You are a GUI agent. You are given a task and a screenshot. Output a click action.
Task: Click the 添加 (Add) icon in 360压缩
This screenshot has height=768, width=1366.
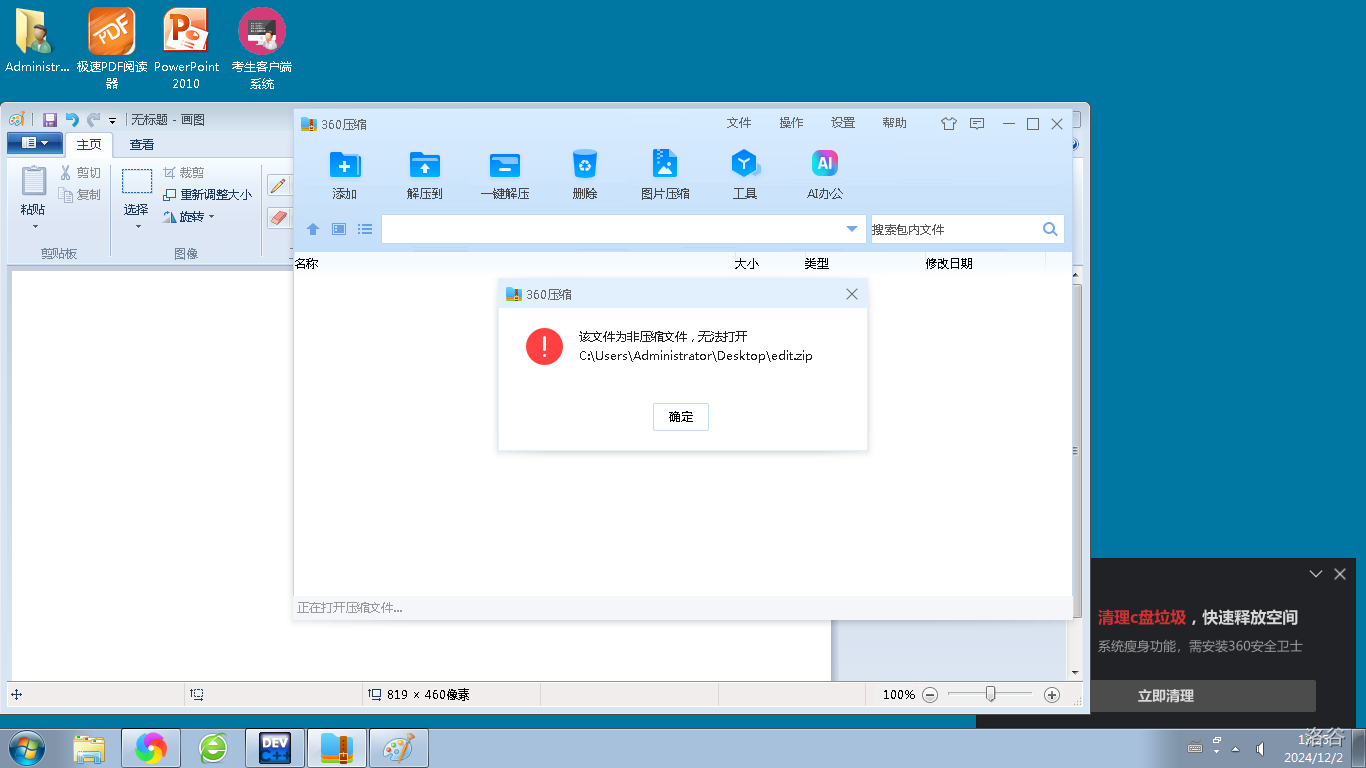click(x=345, y=165)
